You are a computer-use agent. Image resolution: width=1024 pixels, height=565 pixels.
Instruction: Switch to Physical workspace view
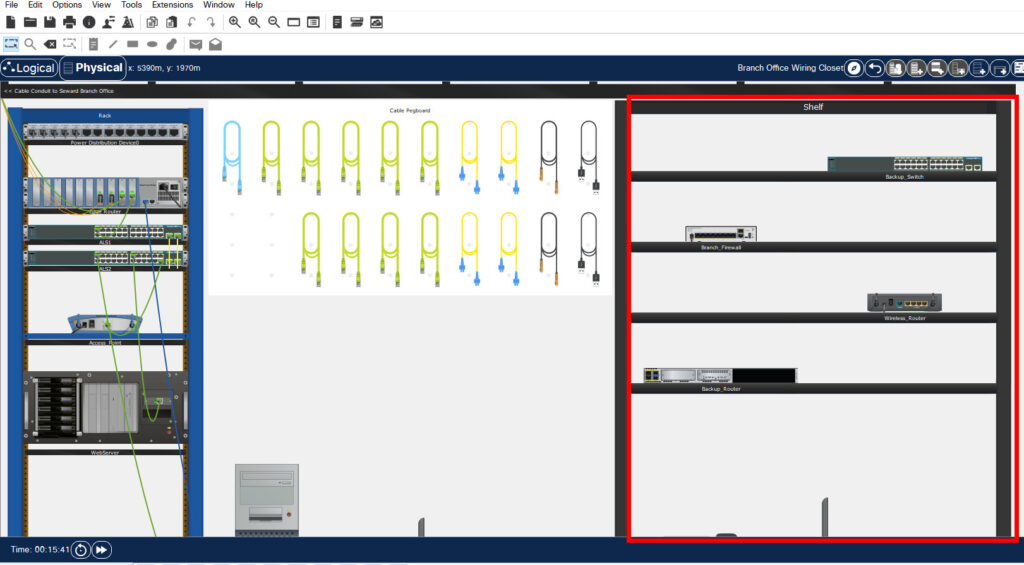93,68
